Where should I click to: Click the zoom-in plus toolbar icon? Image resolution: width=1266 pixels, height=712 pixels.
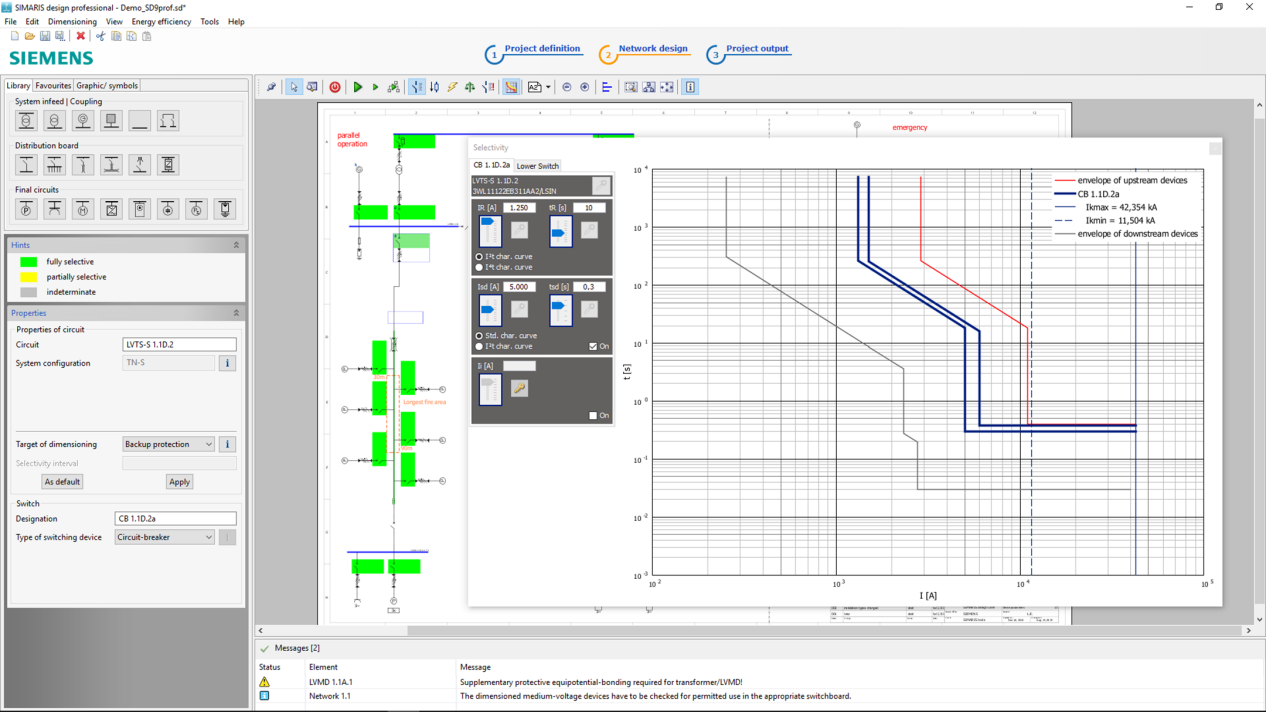click(x=585, y=88)
